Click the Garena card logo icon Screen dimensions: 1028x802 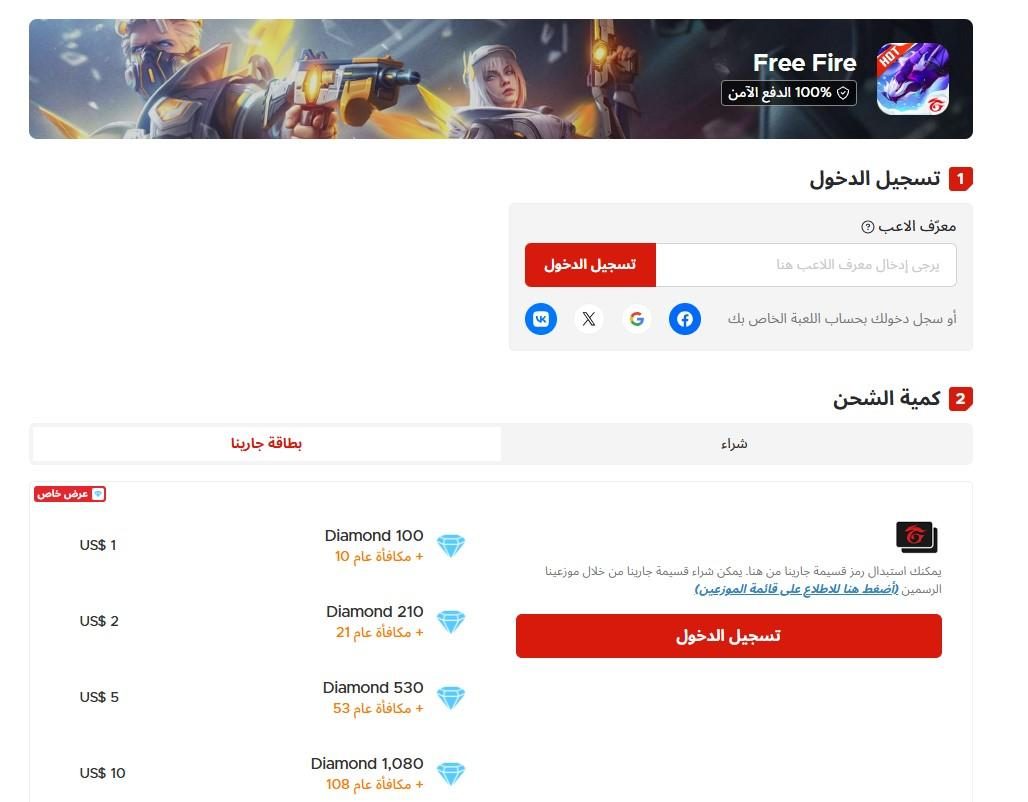coord(917,536)
